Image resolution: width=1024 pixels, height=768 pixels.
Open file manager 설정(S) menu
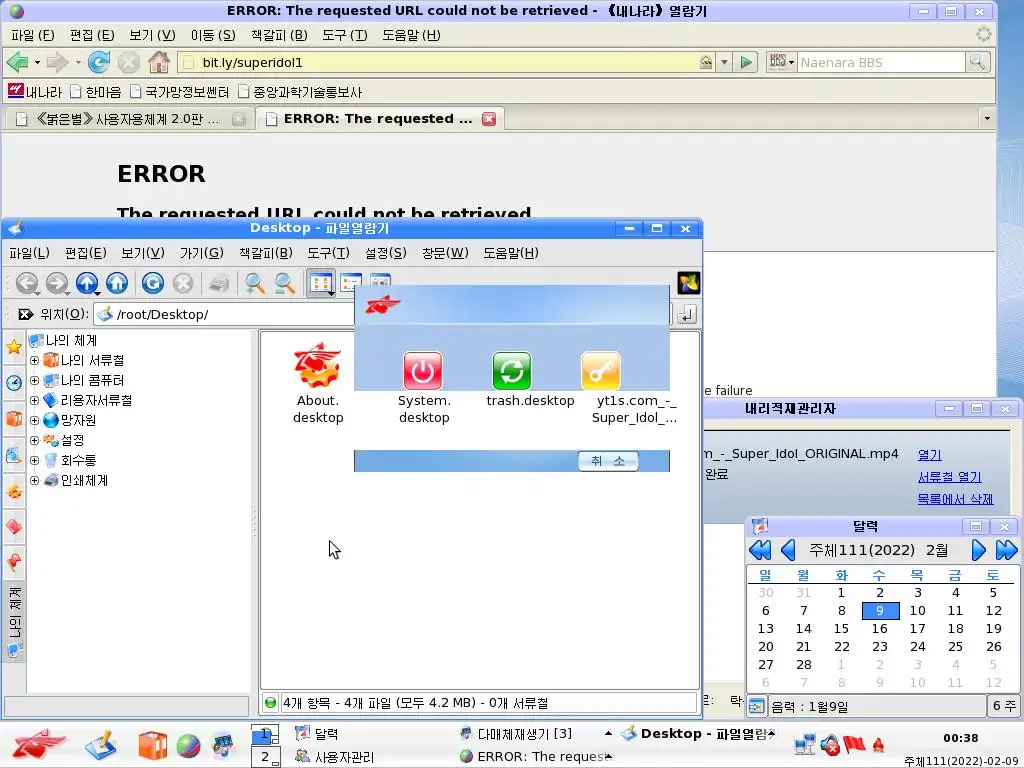coord(385,253)
